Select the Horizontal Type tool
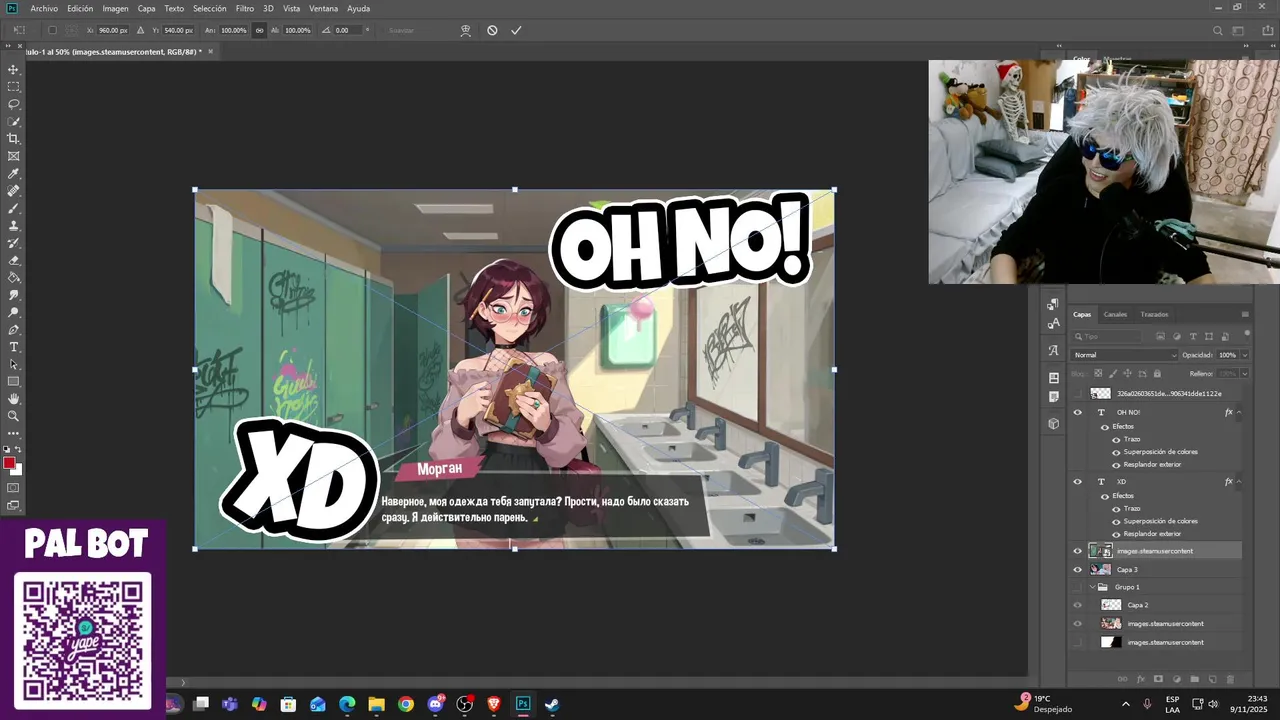Viewport: 1280px width, 720px height. (13, 347)
